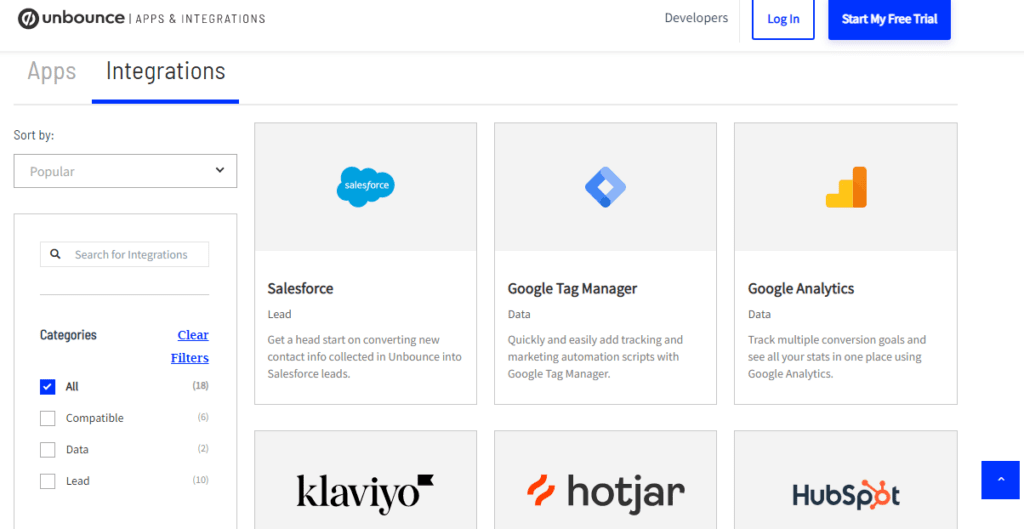
Task: Click Start My Free Trial button
Action: click(x=889, y=19)
